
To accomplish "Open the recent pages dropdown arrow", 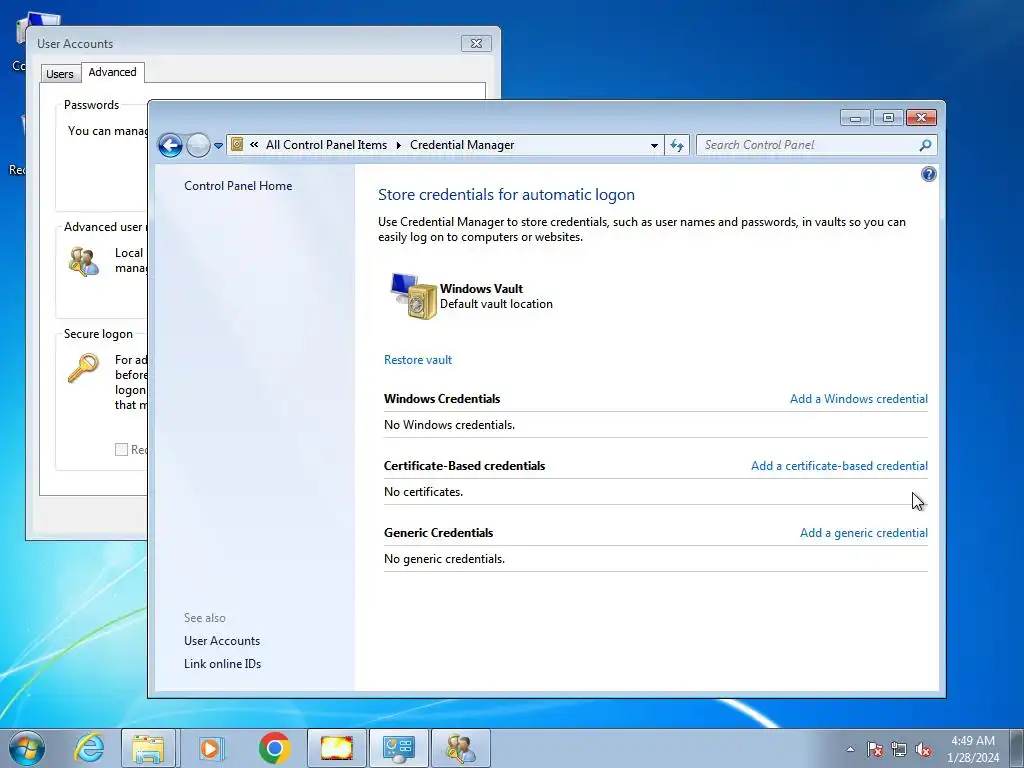I will (218, 146).
